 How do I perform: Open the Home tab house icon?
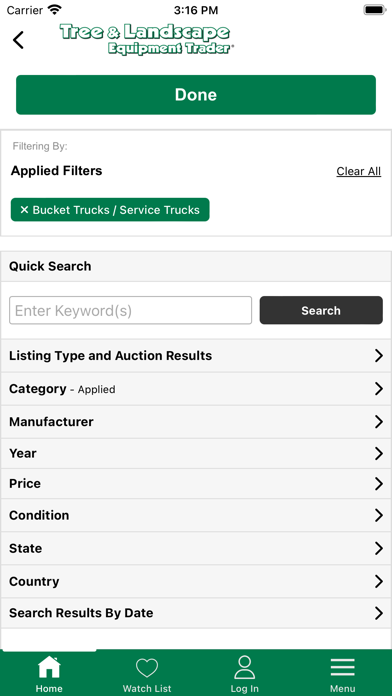(x=49, y=667)
